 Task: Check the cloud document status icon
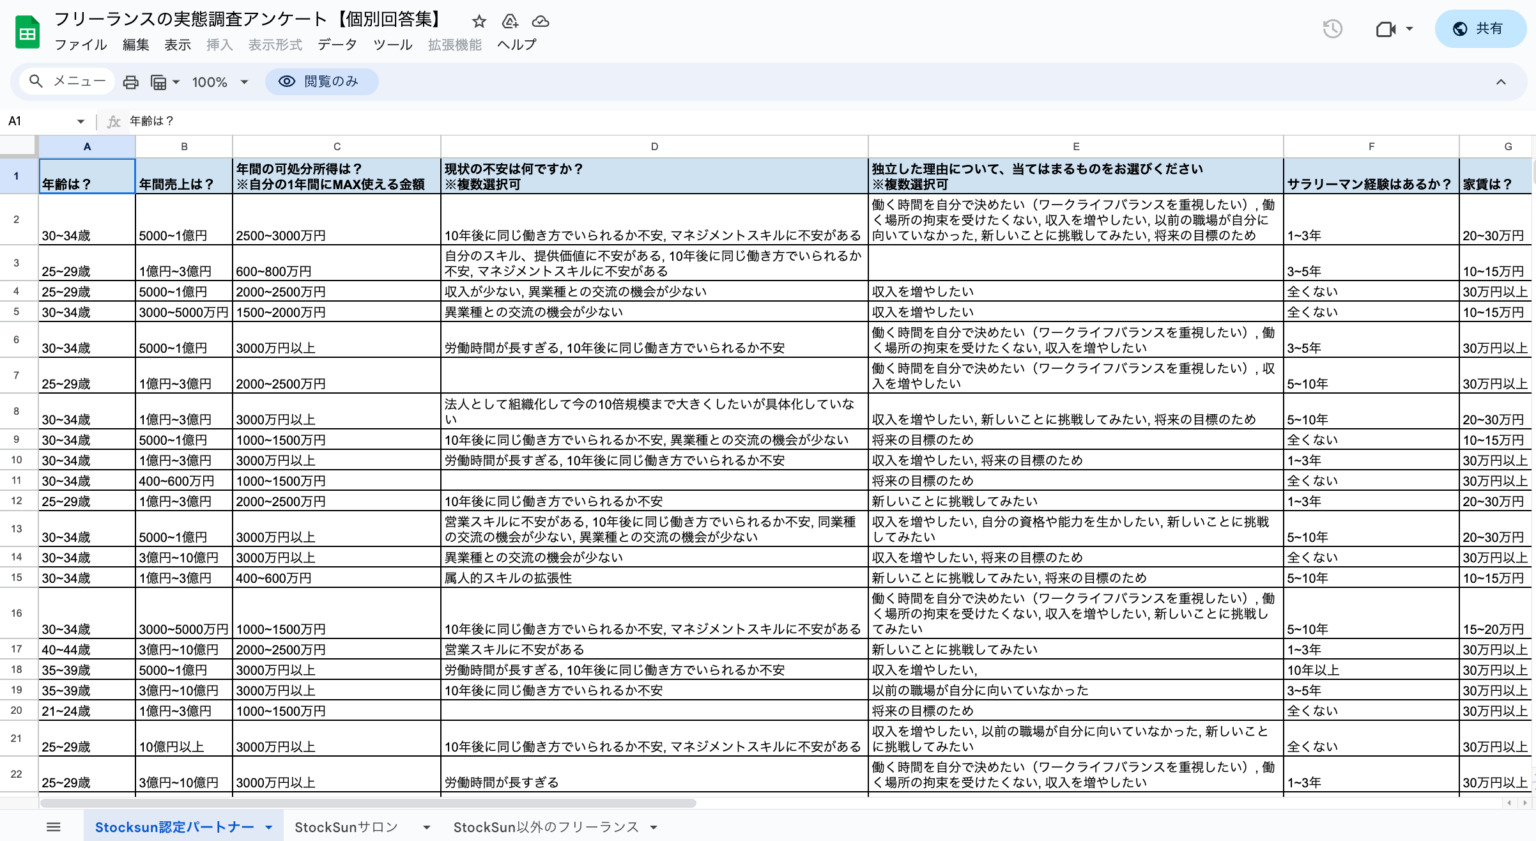[540, 21]
